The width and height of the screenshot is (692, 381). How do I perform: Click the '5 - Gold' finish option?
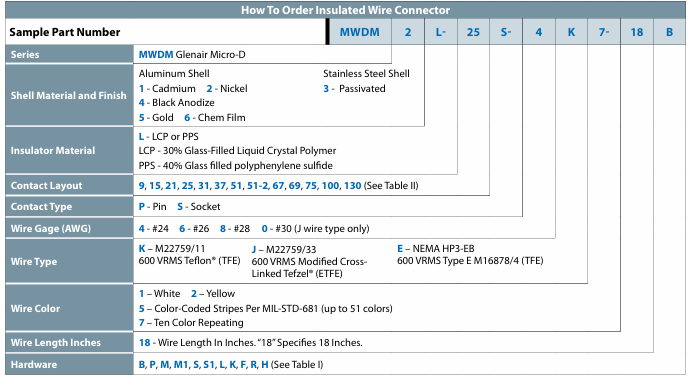[156, 118]
